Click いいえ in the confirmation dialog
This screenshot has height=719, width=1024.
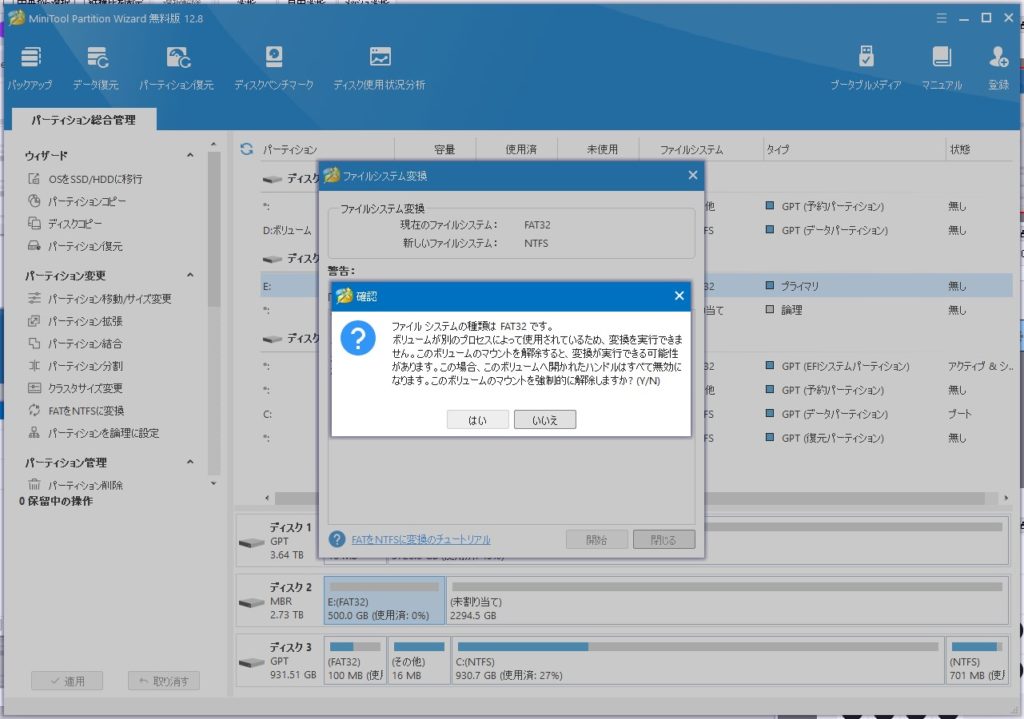click(x=545, y=420)
